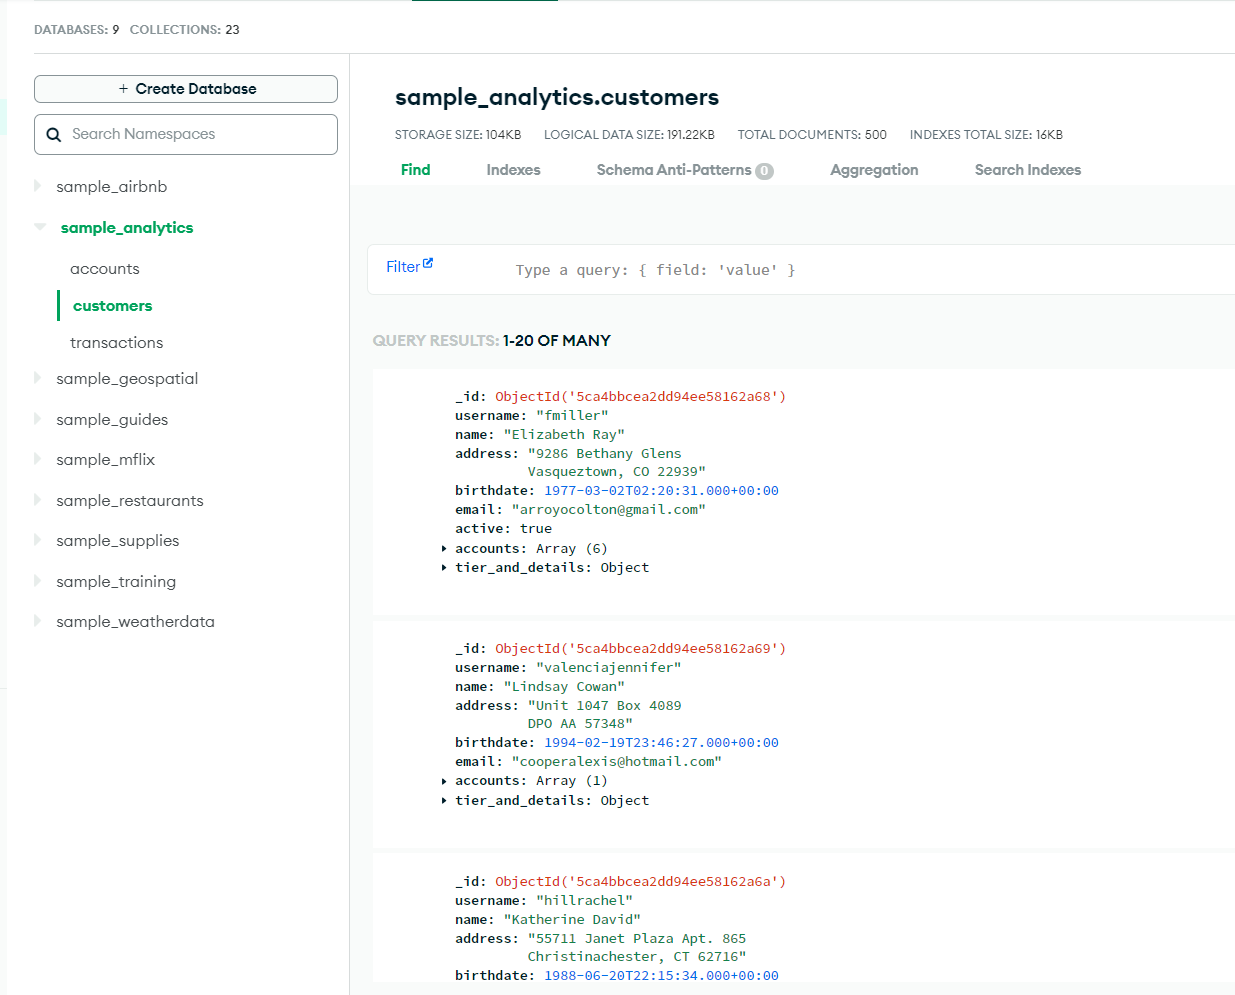Image resolution: width=1235 pixels, height=995 pixels.
Task: Click the username value "fmiller"
Action: [x=572, y=415]
